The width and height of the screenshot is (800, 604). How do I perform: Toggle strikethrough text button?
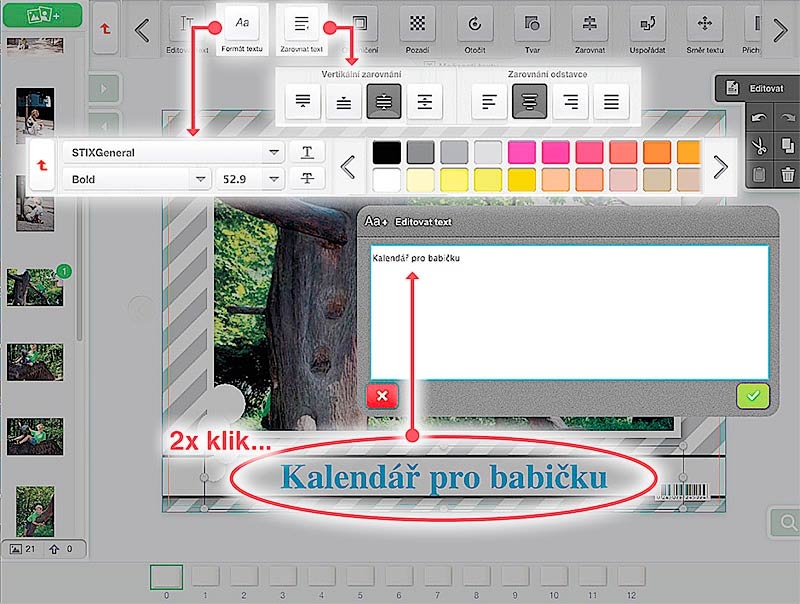pyautogui.click(x=307, y=179)
